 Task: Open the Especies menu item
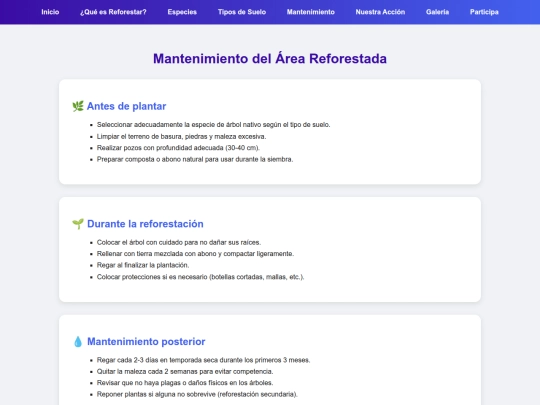182,12
